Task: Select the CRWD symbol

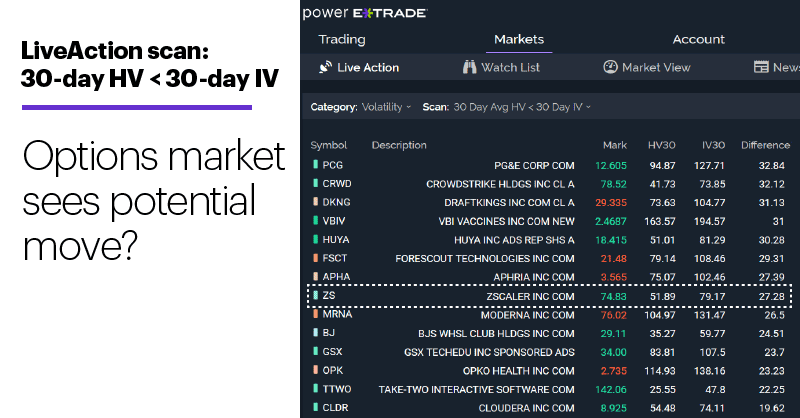Action: 337,183
